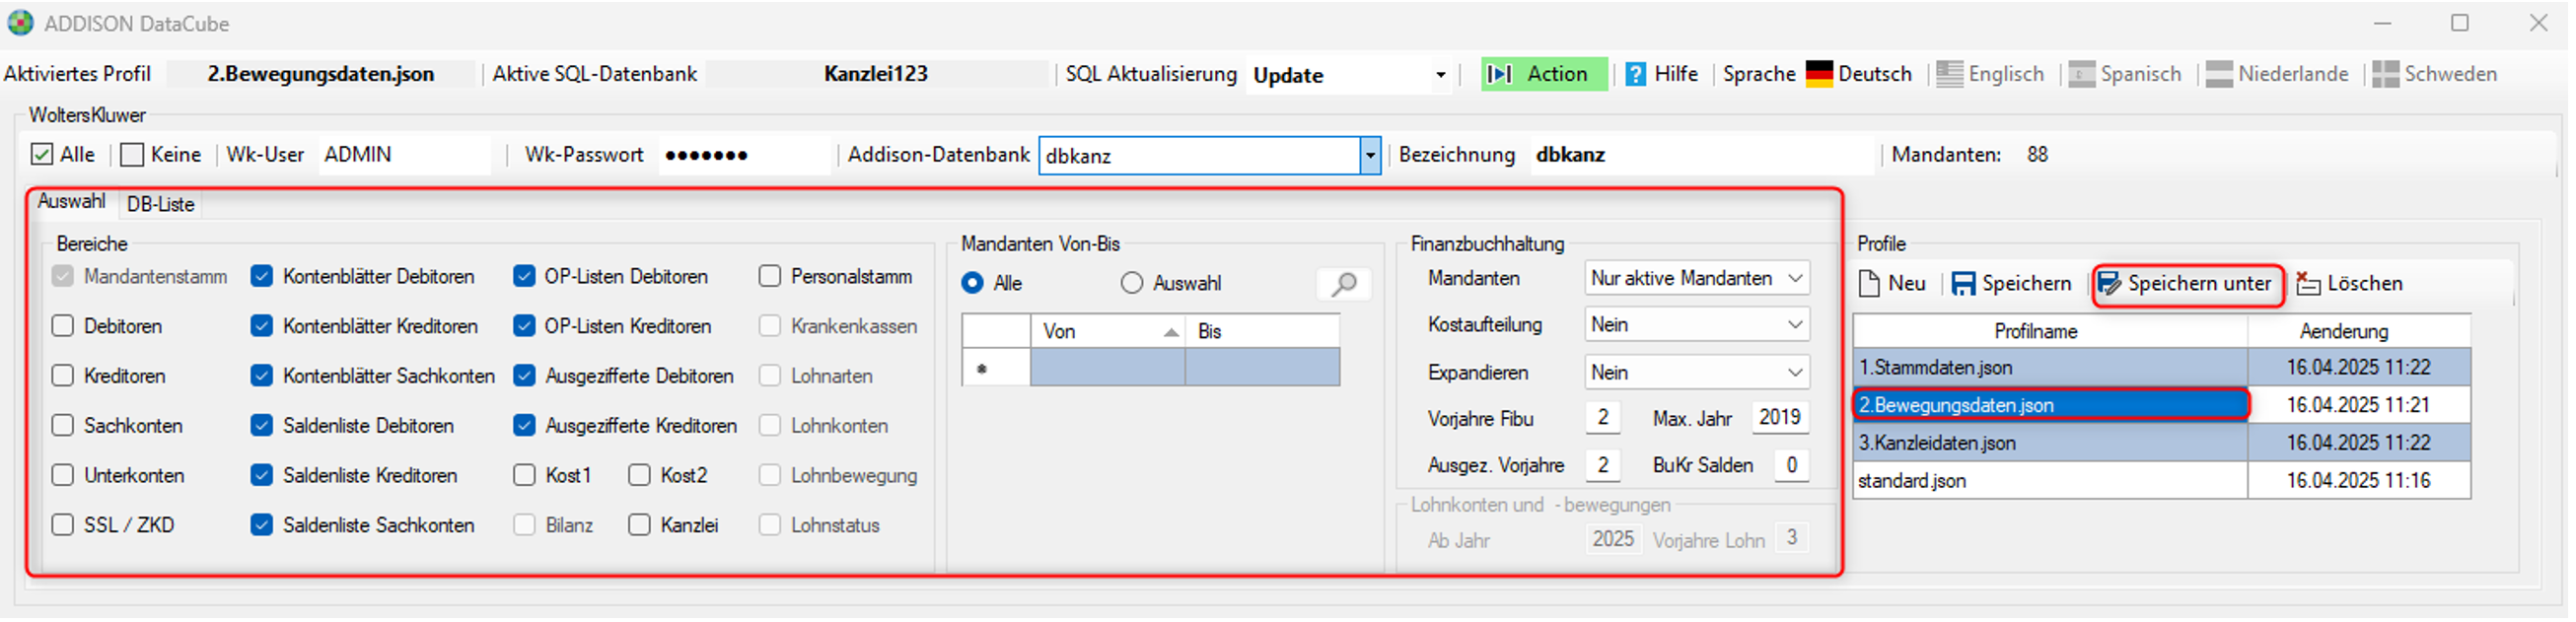Expand the Addison-Datenbank dropdown arrow
This screenshot has height=622, width=2576.
click(x=1370, y=156)
